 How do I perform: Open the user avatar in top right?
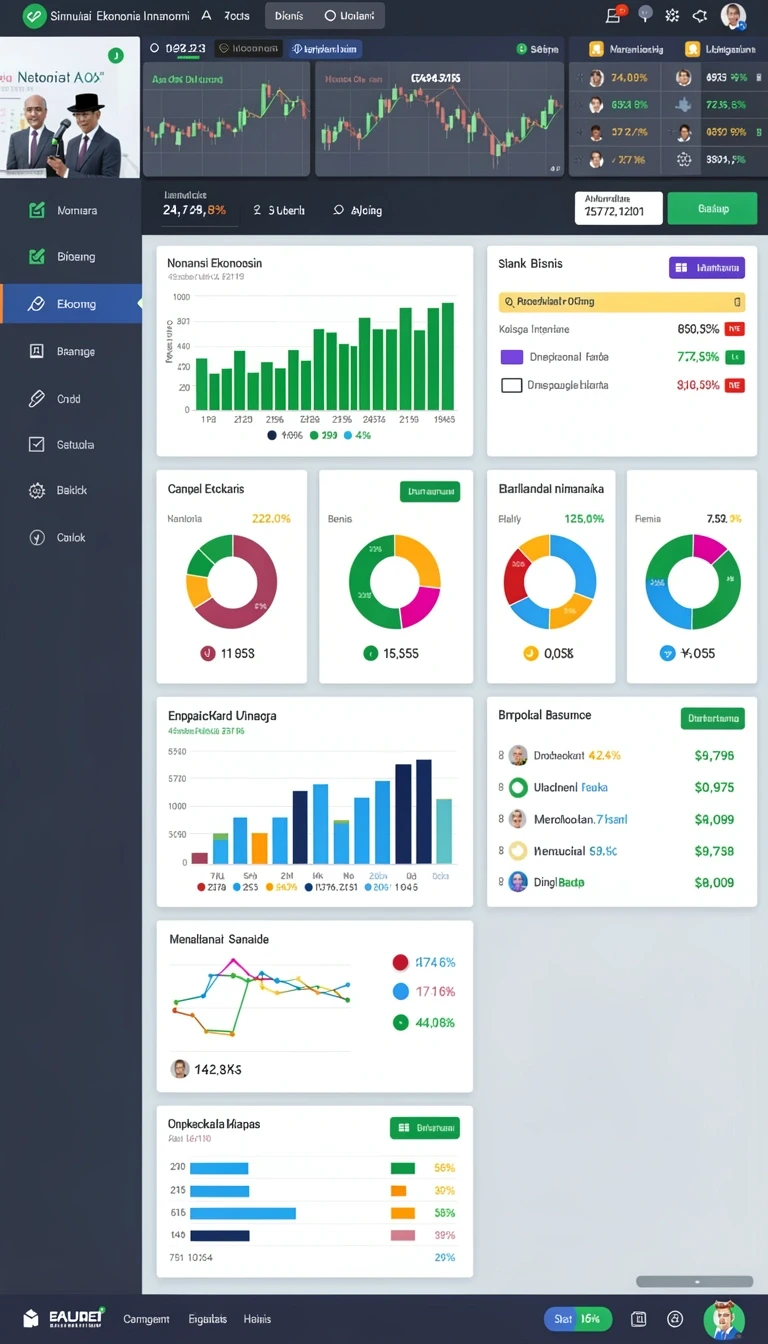tap(733, 16)
